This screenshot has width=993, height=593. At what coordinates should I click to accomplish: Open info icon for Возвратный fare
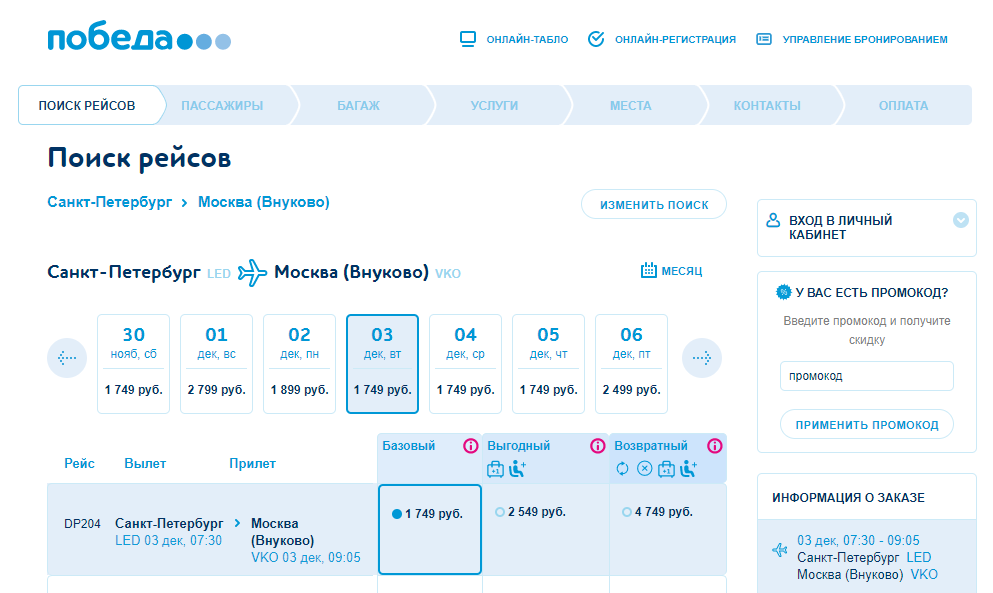pos(715,446)
